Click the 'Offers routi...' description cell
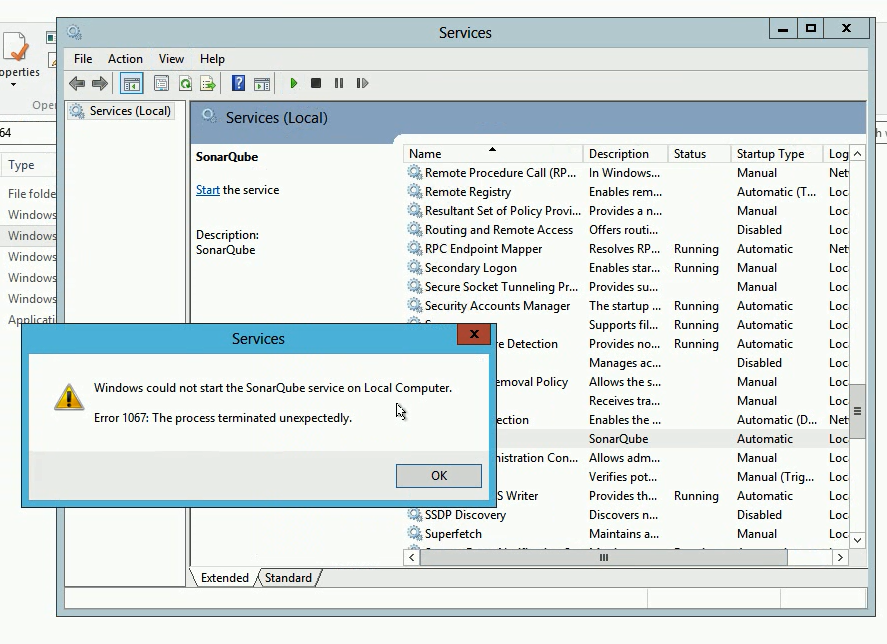Image resolution: width=887 pixels, height=644 pixels. tap(623, 230)
